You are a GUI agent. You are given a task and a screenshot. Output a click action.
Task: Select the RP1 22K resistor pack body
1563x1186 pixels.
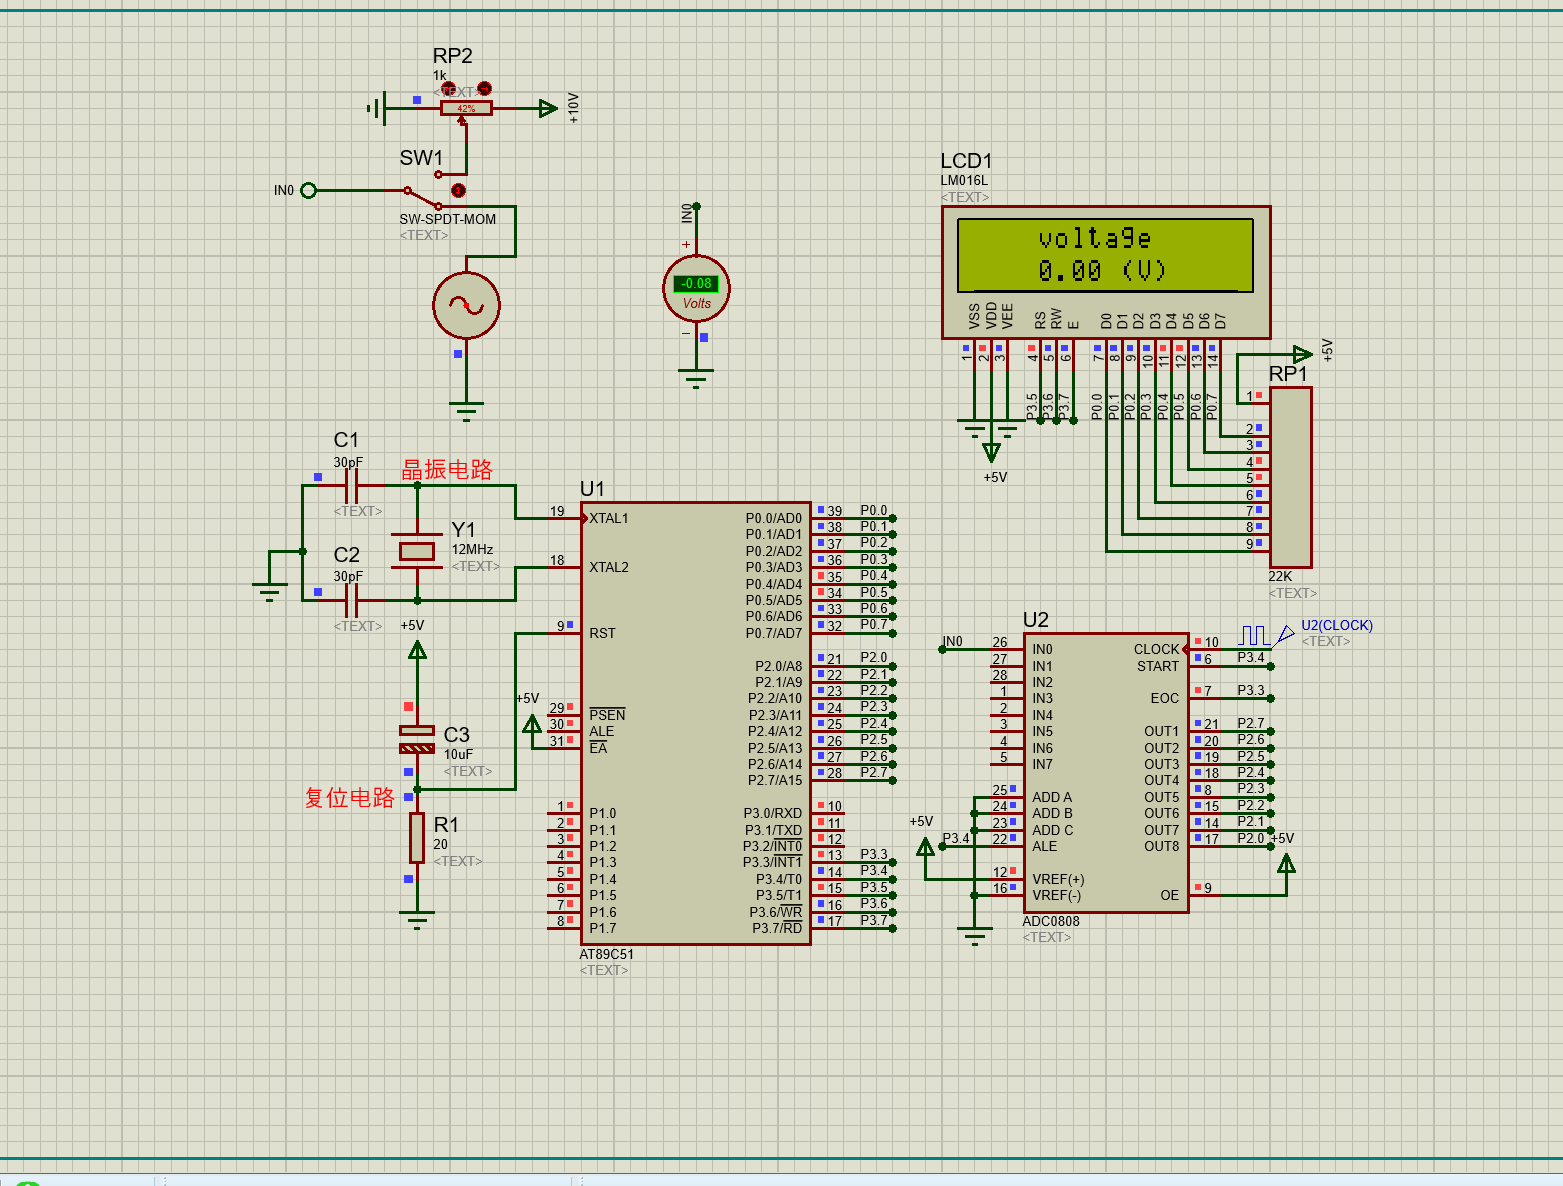point(1290,477)
